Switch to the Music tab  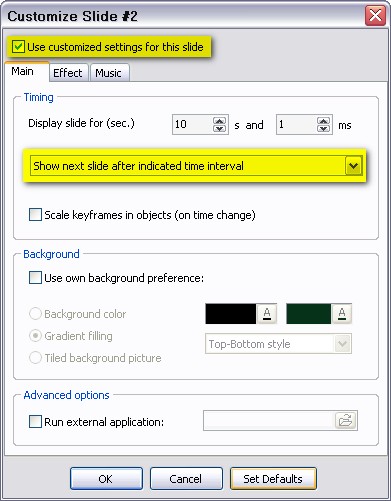click(109, 73)
